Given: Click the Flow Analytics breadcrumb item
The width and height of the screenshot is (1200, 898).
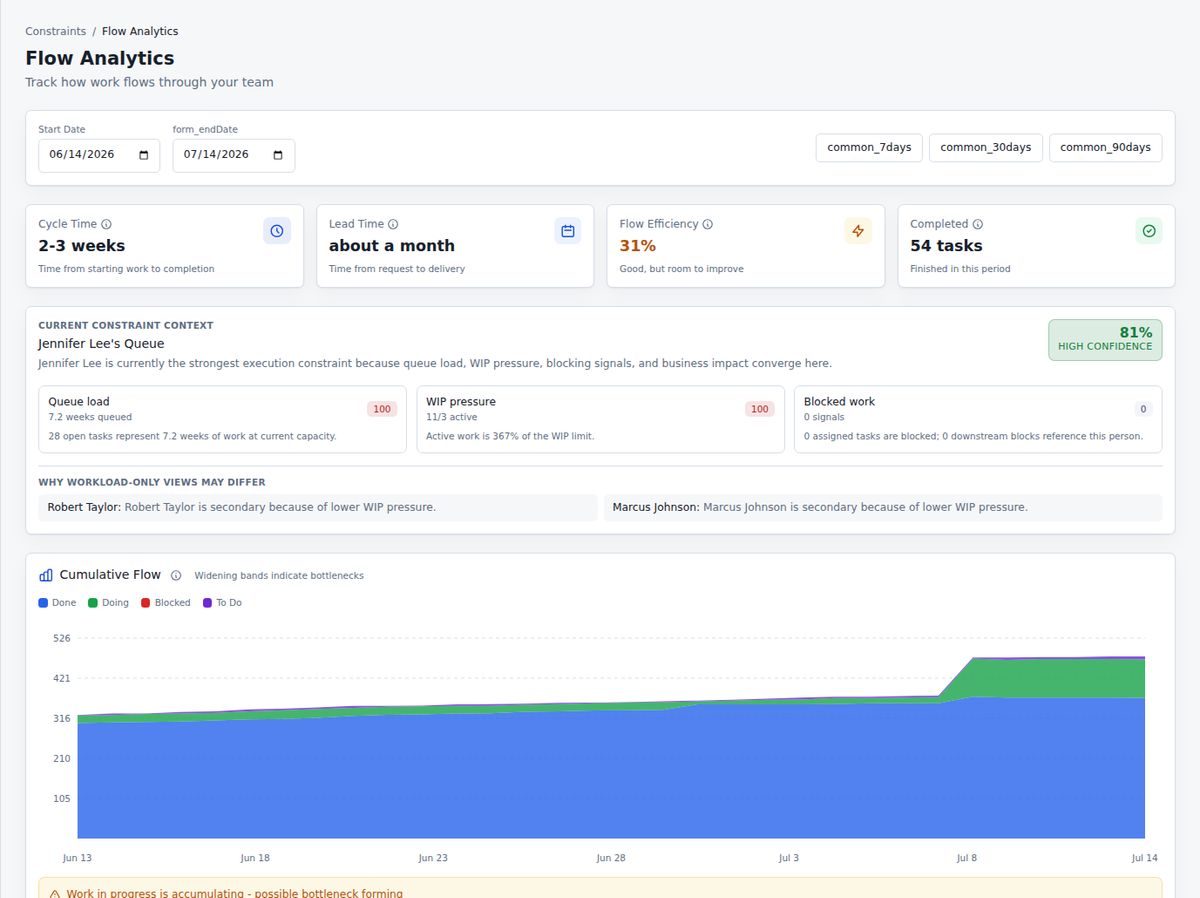Looking at the screenshot, I should 140,32.
